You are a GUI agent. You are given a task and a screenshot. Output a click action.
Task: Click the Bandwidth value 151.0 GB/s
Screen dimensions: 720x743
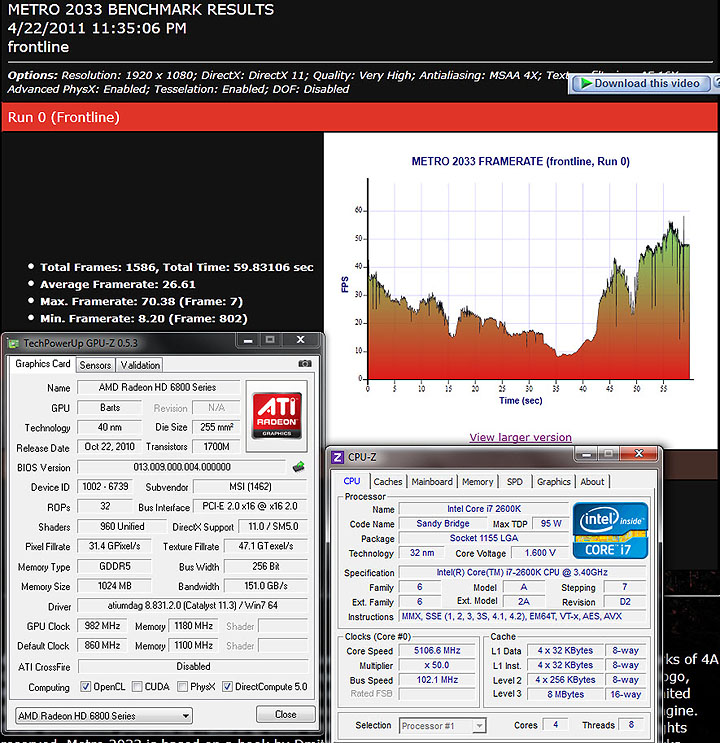pyautogui.click(x=266, y=586)
